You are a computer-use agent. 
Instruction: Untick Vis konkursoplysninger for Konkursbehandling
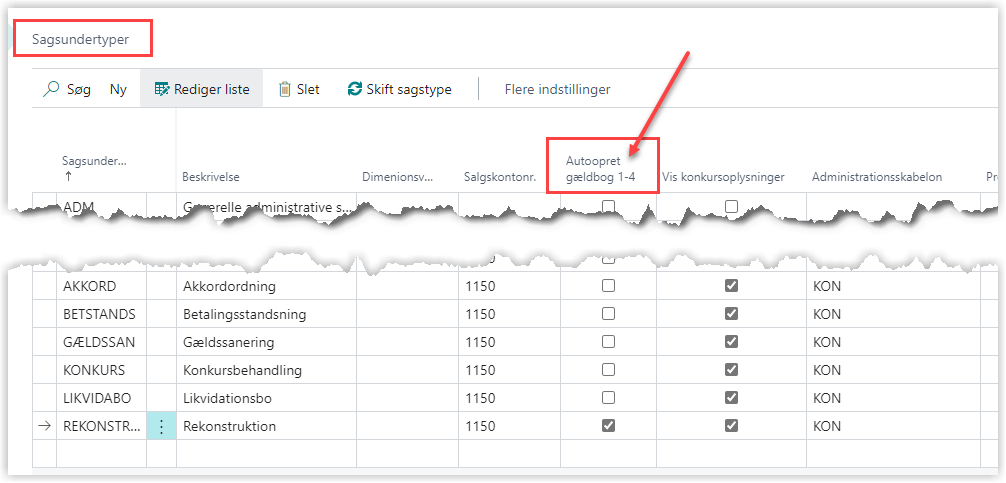point(732,370)
